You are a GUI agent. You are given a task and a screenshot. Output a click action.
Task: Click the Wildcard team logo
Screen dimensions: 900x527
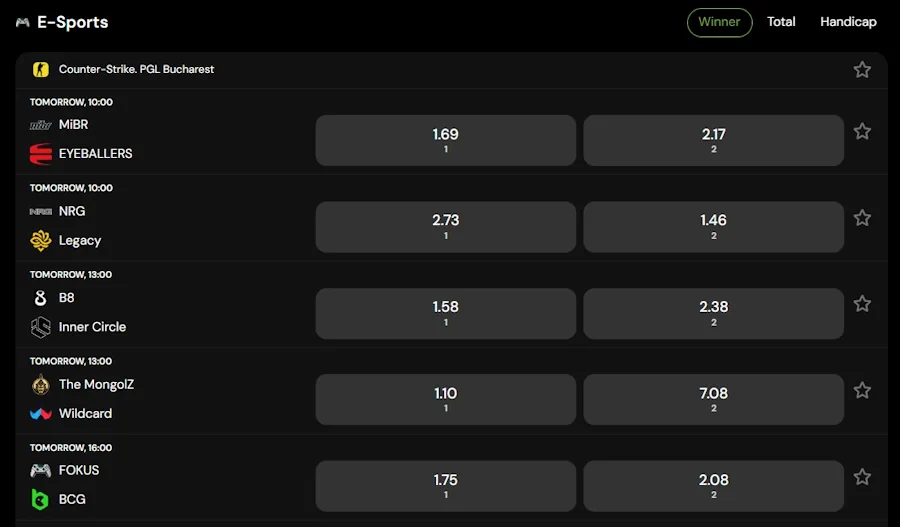[x=40, y=413]
